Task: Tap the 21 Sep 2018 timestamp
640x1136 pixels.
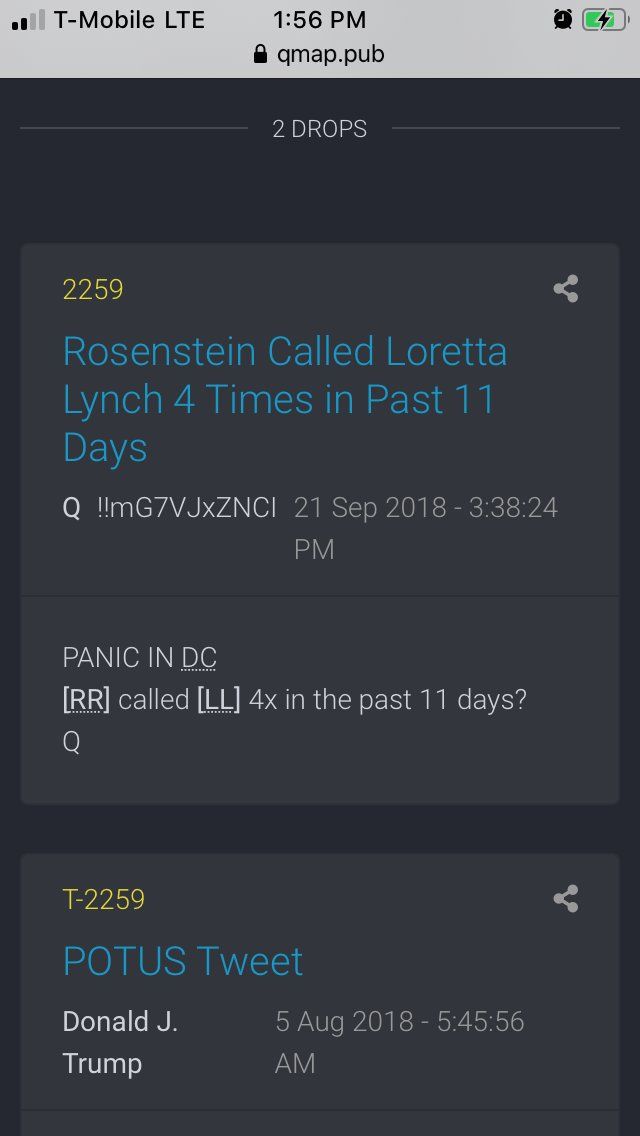Action: click(426, 528)
